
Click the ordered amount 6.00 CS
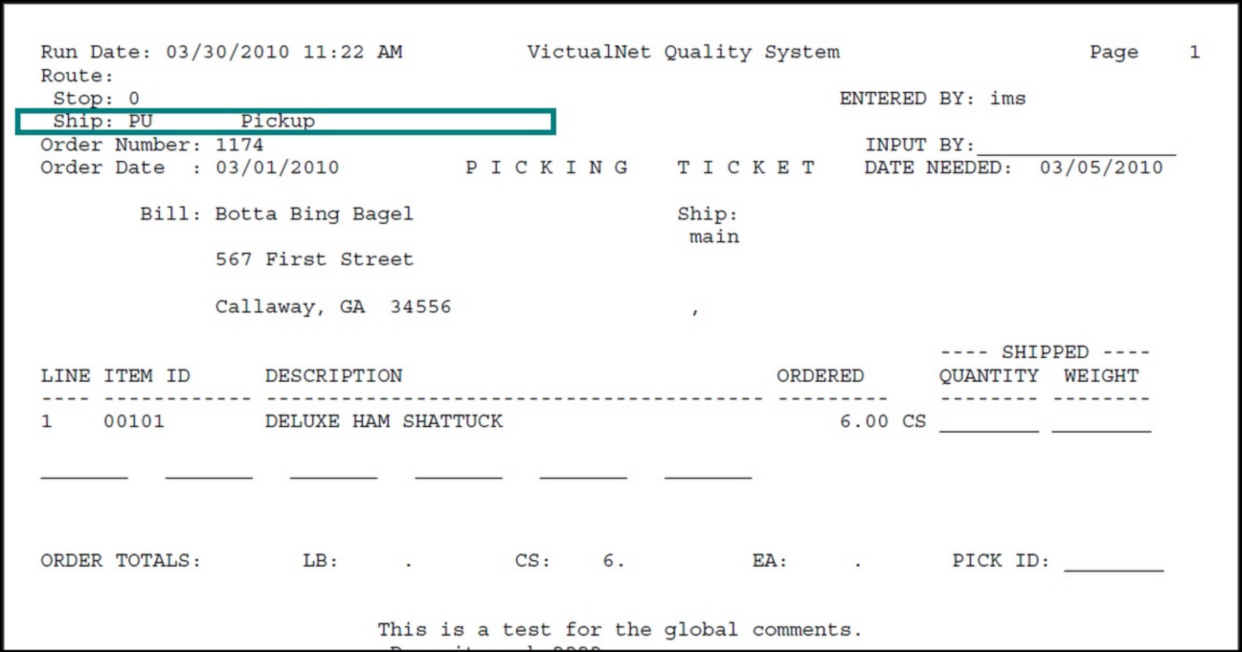(883, 422)
